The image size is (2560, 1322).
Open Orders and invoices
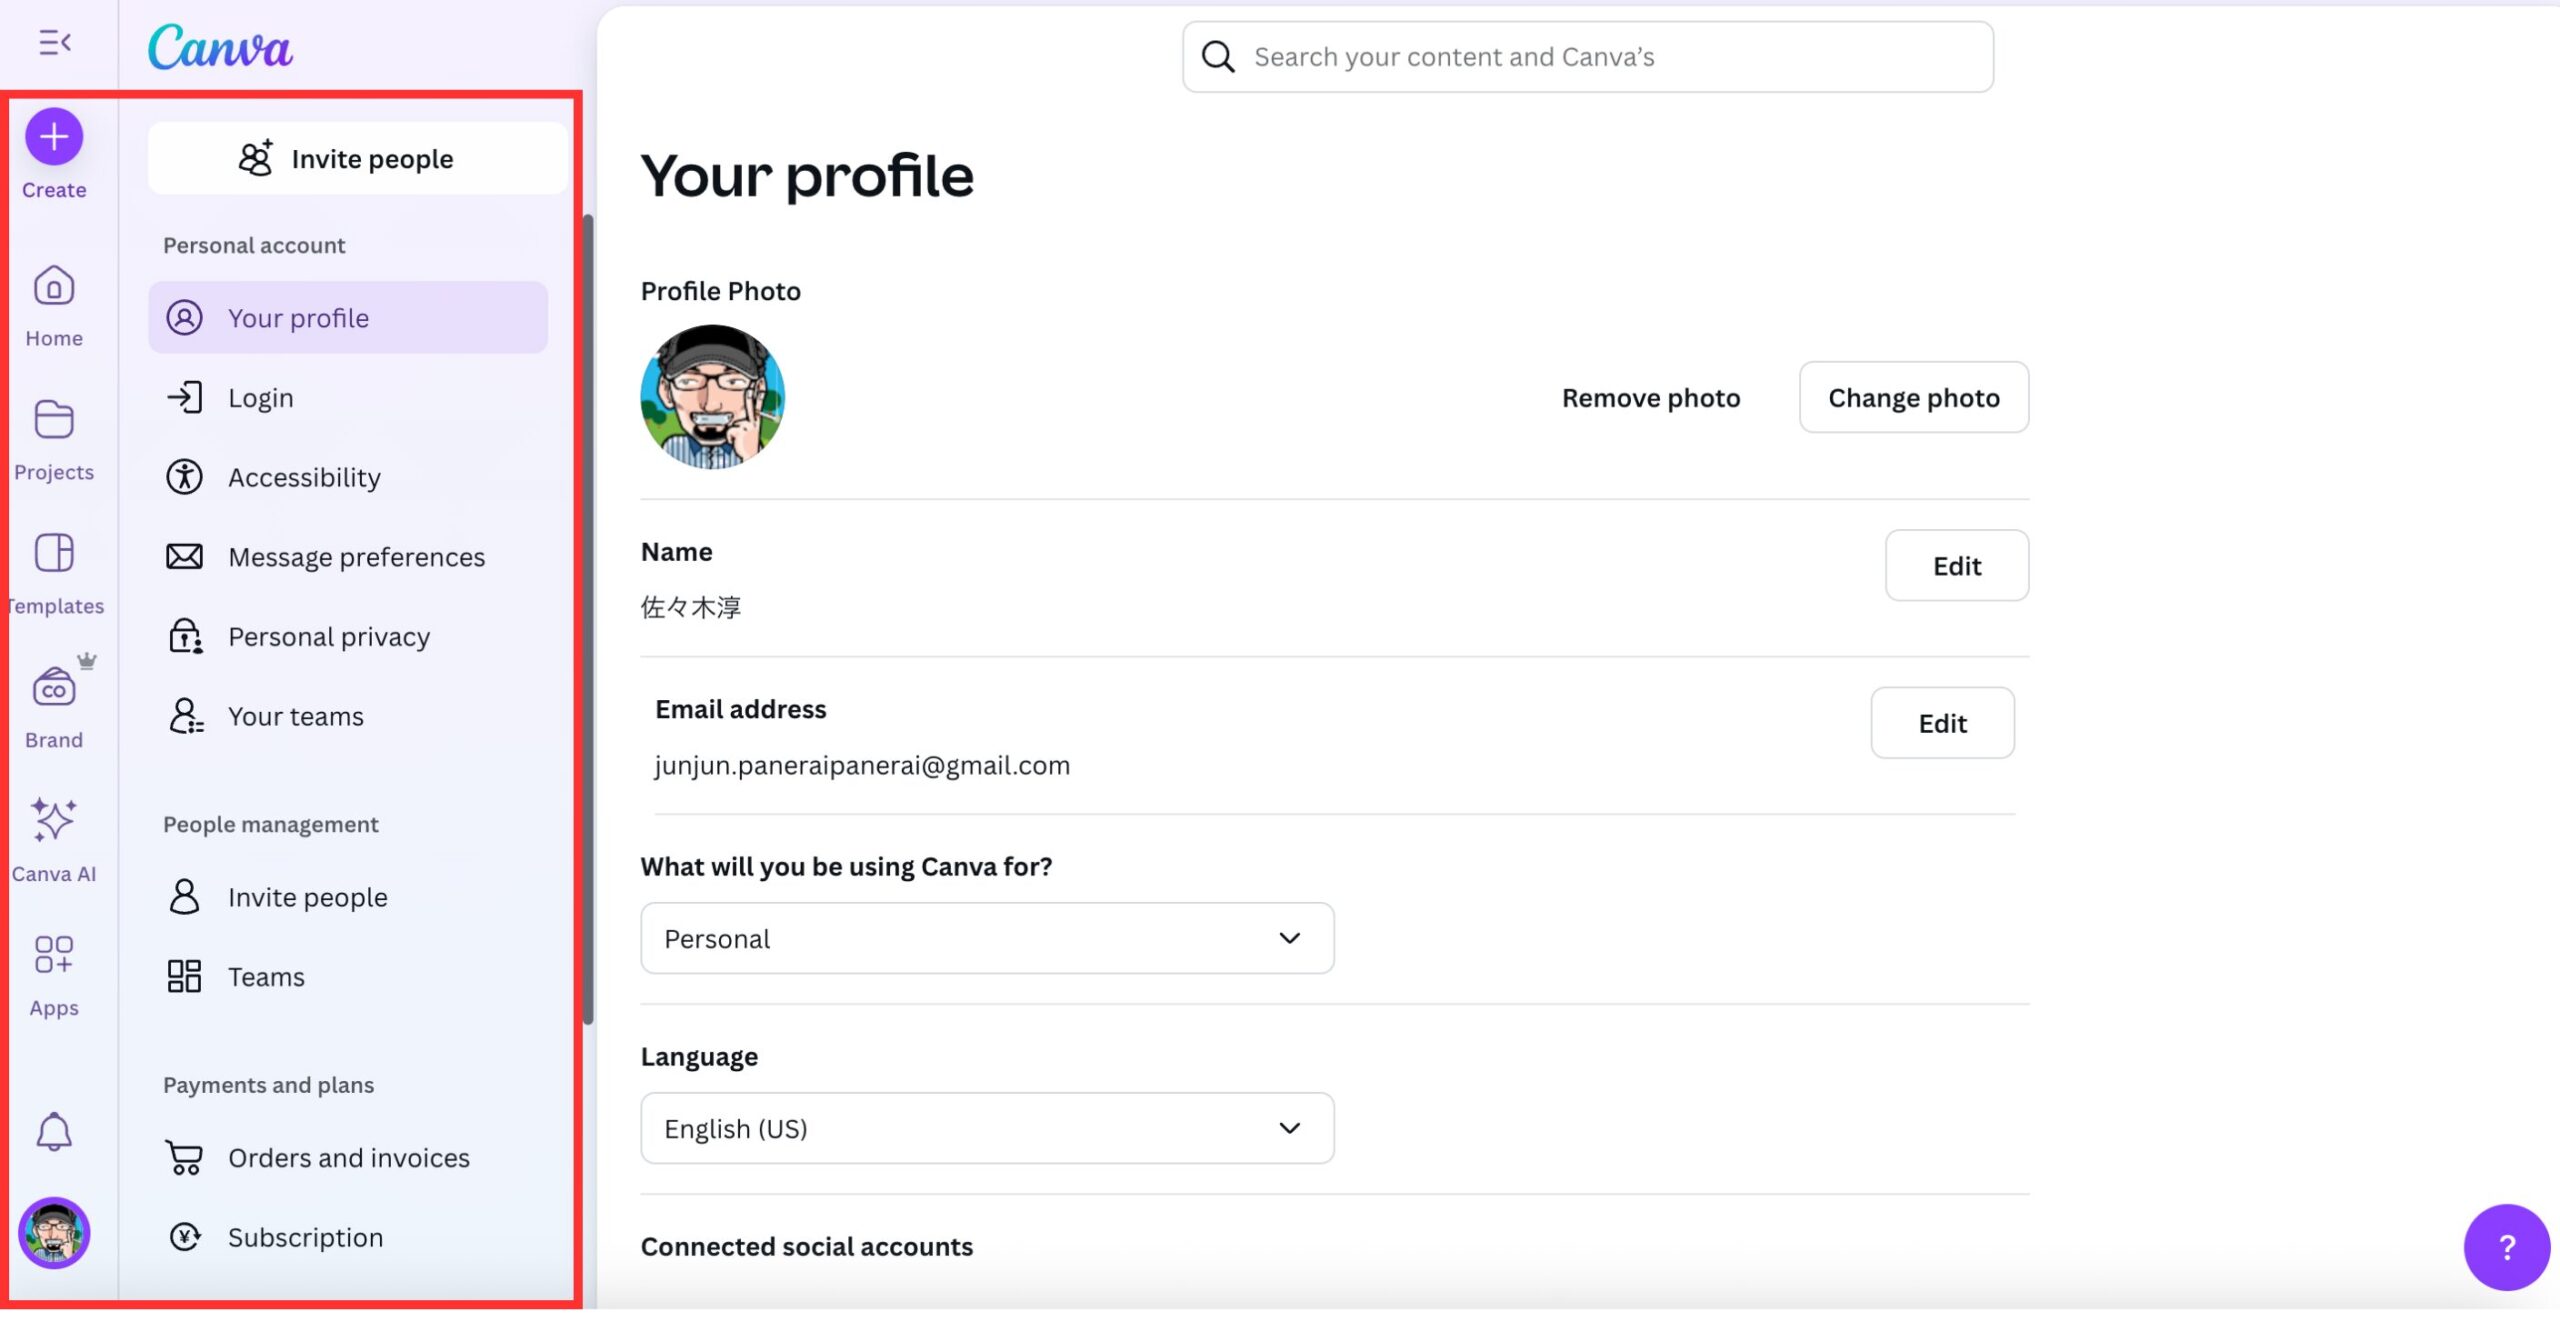tap(348, 1158)
